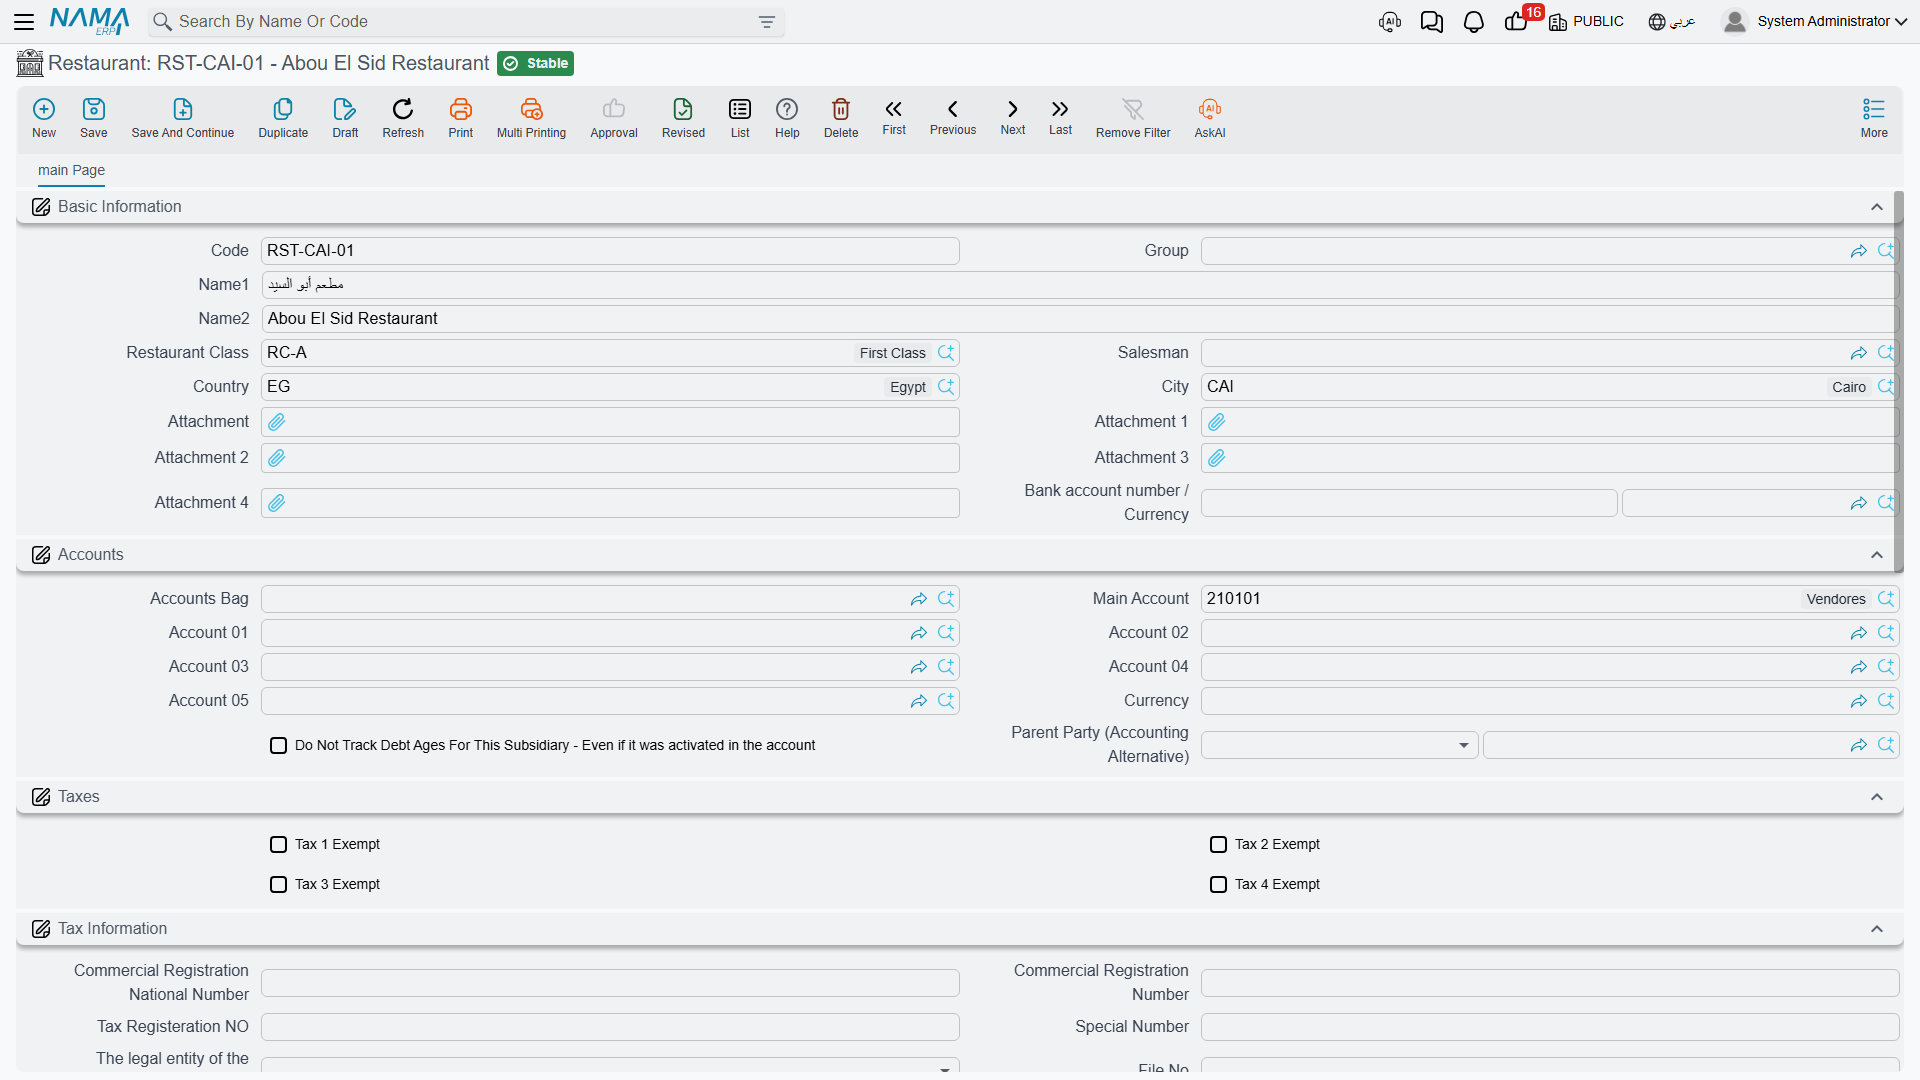Open the Parent Party type dropdown
This screenshot has width=1920, height=1080.
pyautogui.click(x=1339, y=745)
